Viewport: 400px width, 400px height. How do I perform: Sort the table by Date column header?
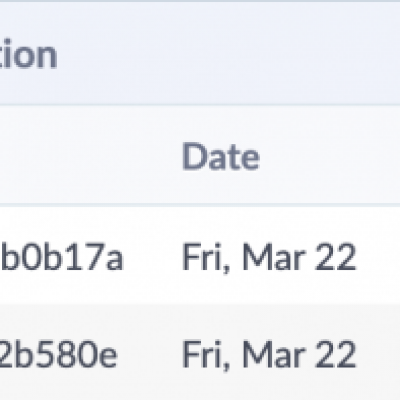(221, 156)
